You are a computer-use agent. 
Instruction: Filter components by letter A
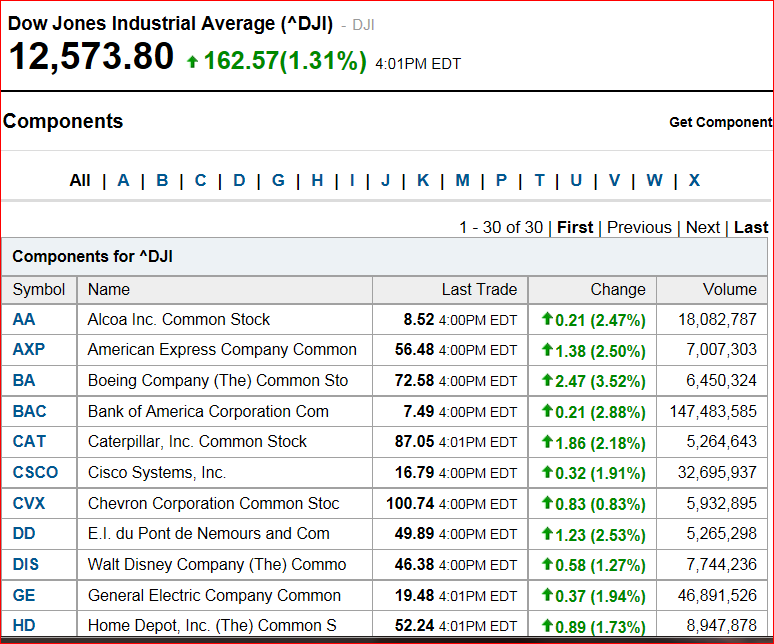(123, 180)
